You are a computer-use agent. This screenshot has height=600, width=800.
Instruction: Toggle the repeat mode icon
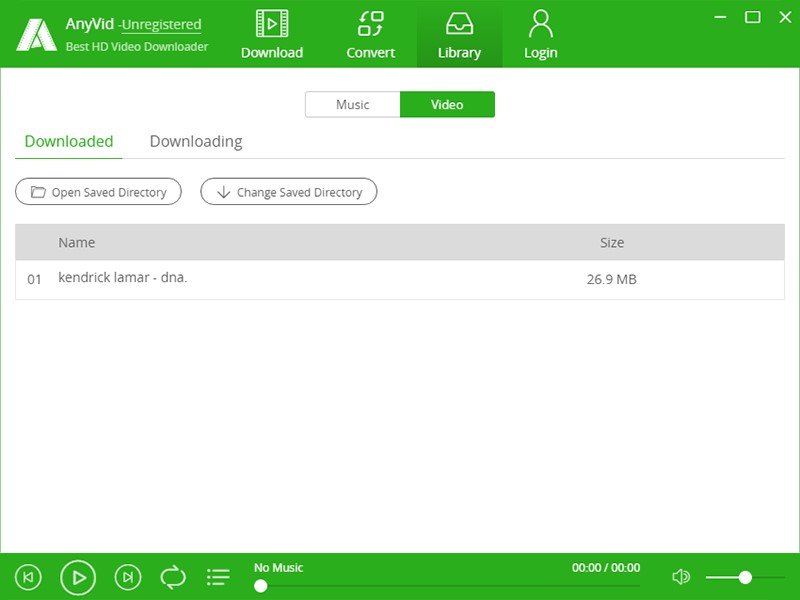[x=173, y=578]
